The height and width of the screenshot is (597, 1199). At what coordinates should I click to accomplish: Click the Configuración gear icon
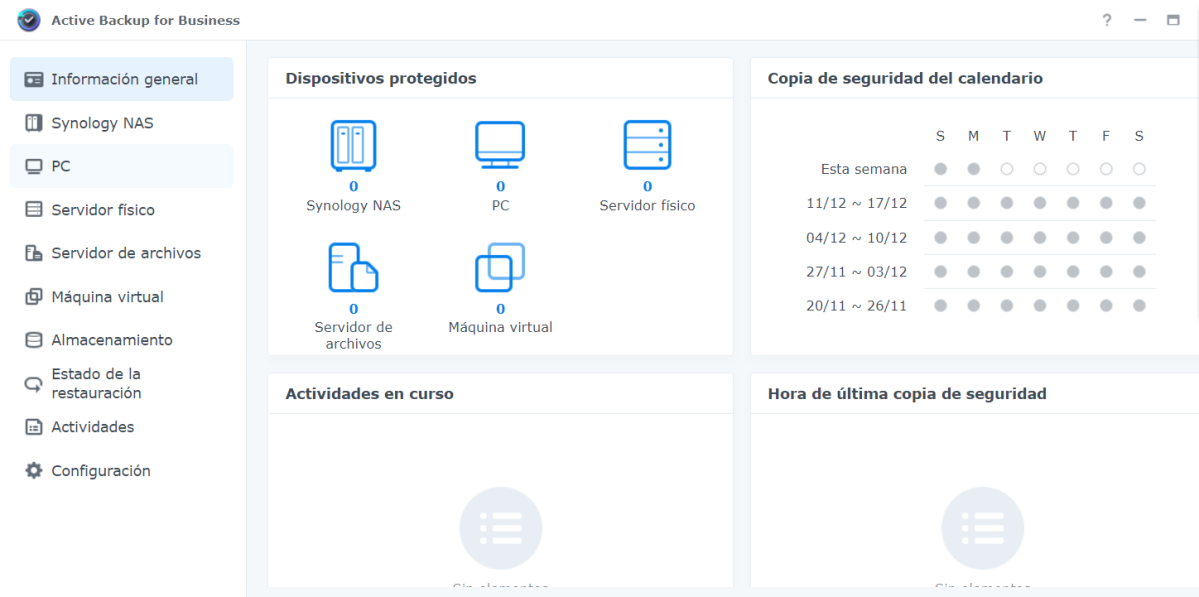pyautogui.click(x=34, y=471)
